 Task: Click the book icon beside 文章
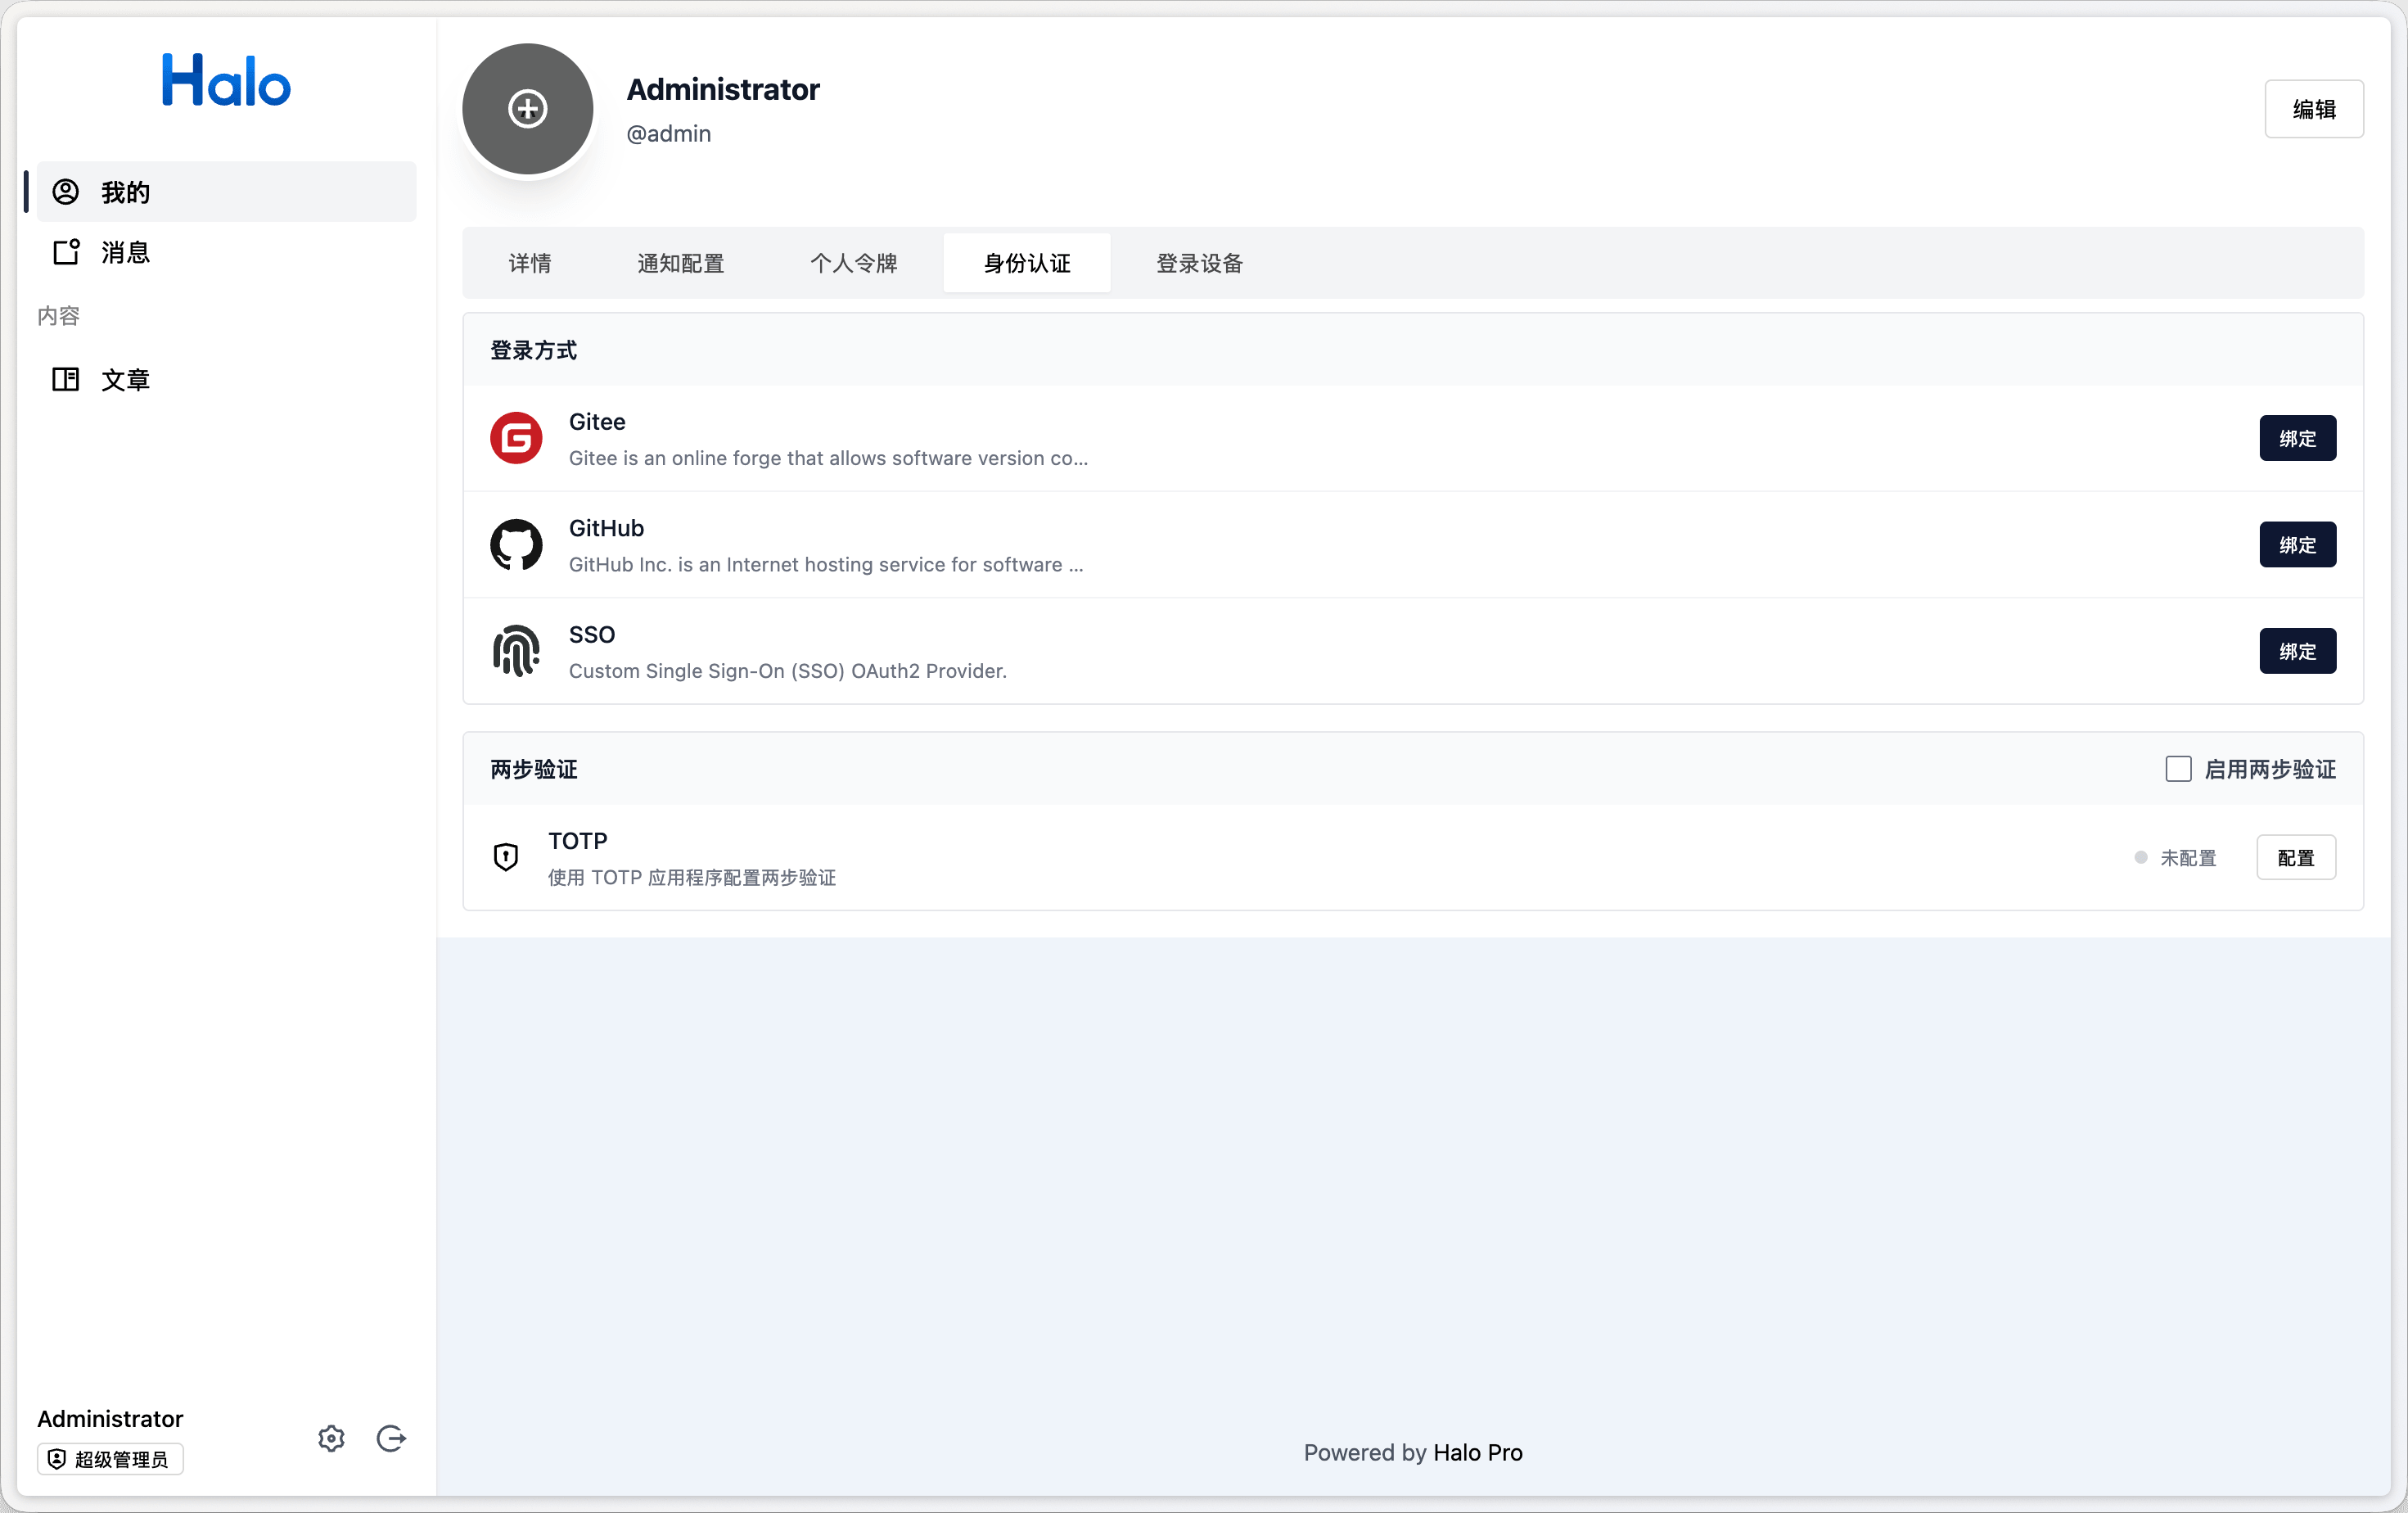click(x=65, y=380)
